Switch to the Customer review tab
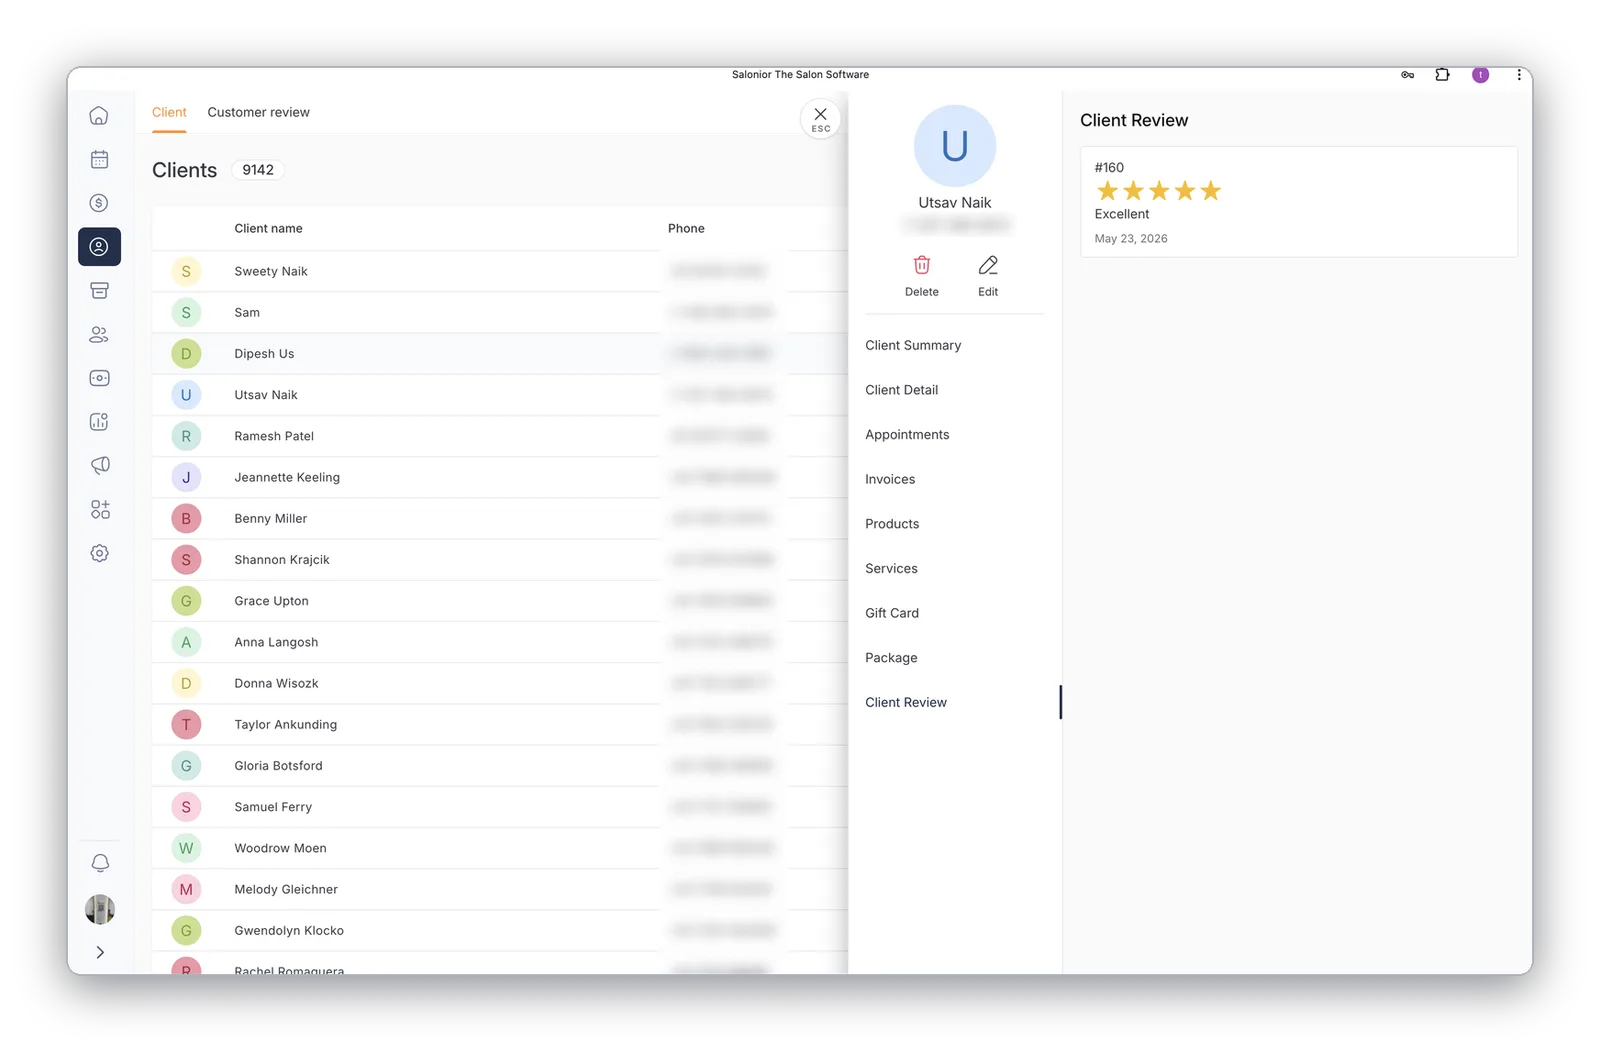 click(258, 113)
